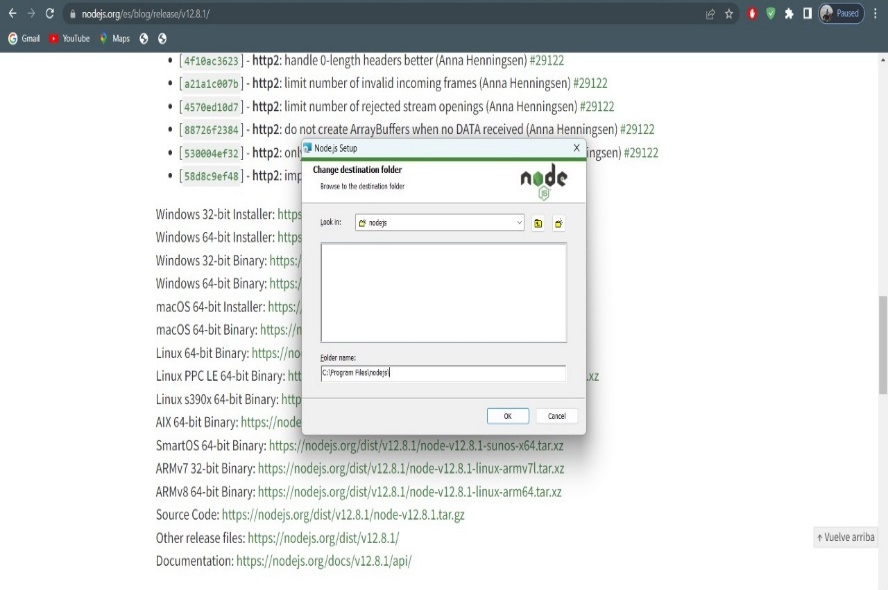Image resolution: width=888 pixels, height=590 pixels.
Task: Reload the Node.js release page
Action: [x=50, y=14]
